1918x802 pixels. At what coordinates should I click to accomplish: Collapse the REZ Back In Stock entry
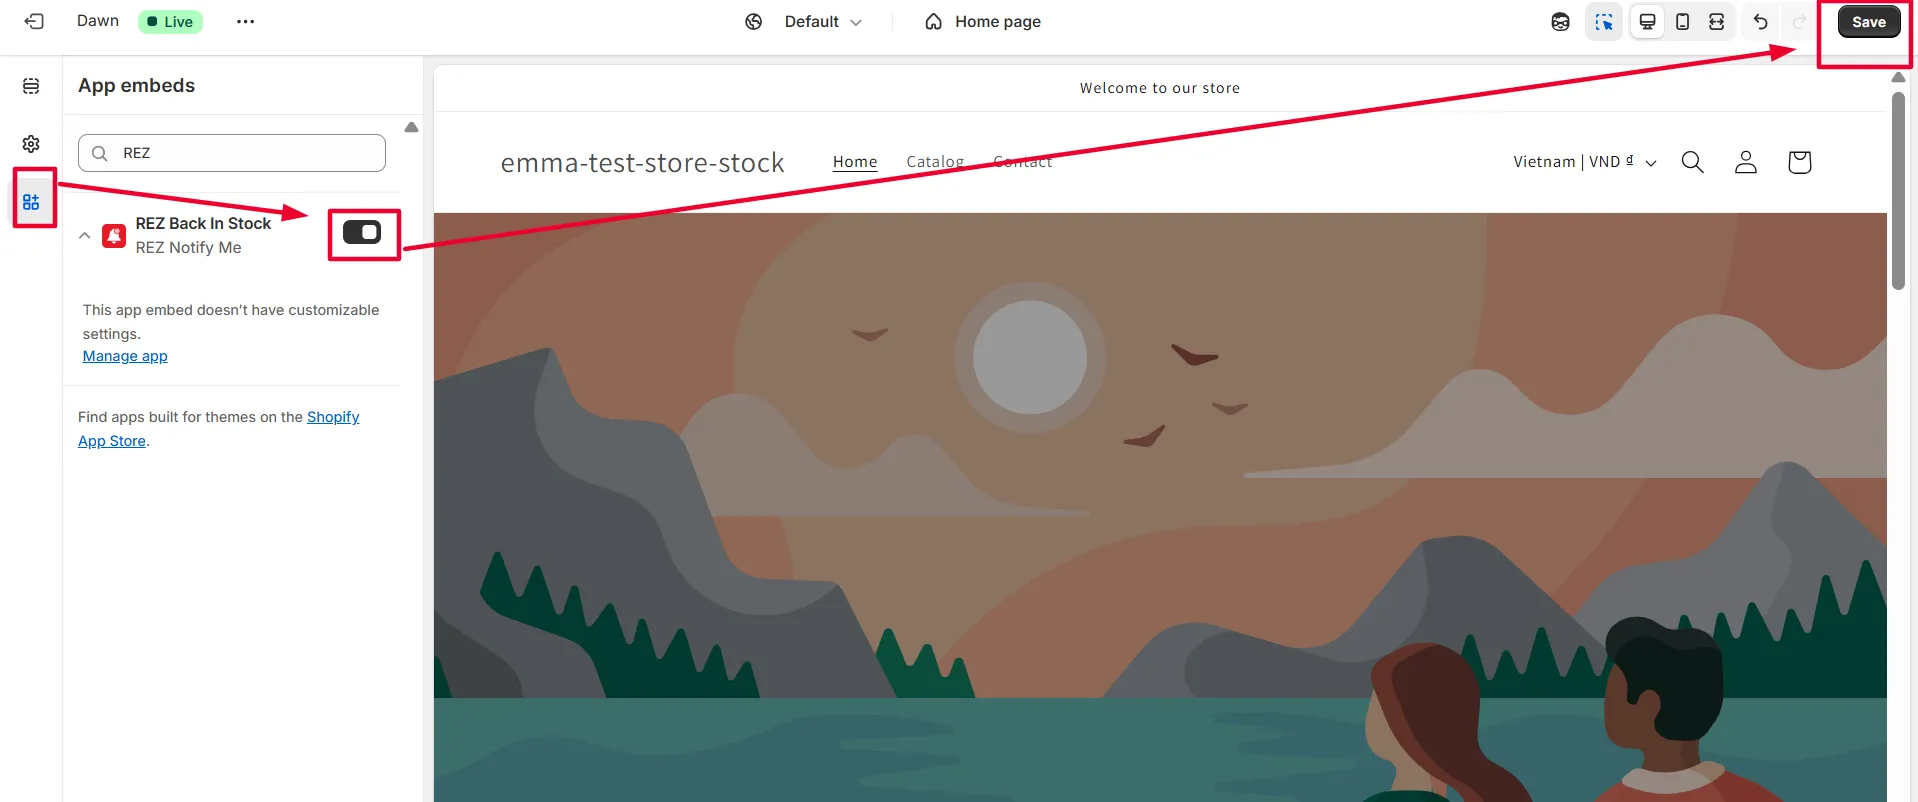[x=85, y=236]
